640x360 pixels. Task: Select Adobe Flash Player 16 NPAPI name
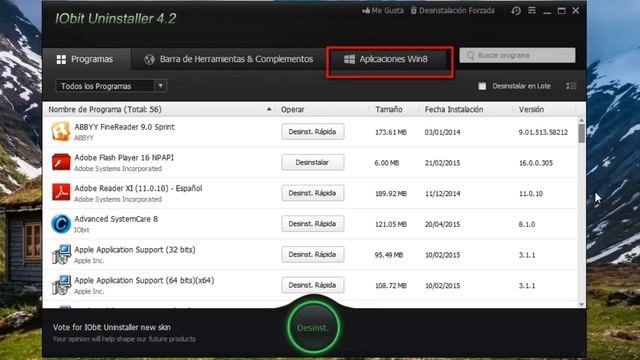pyautogui.click(x=124, y=158)
